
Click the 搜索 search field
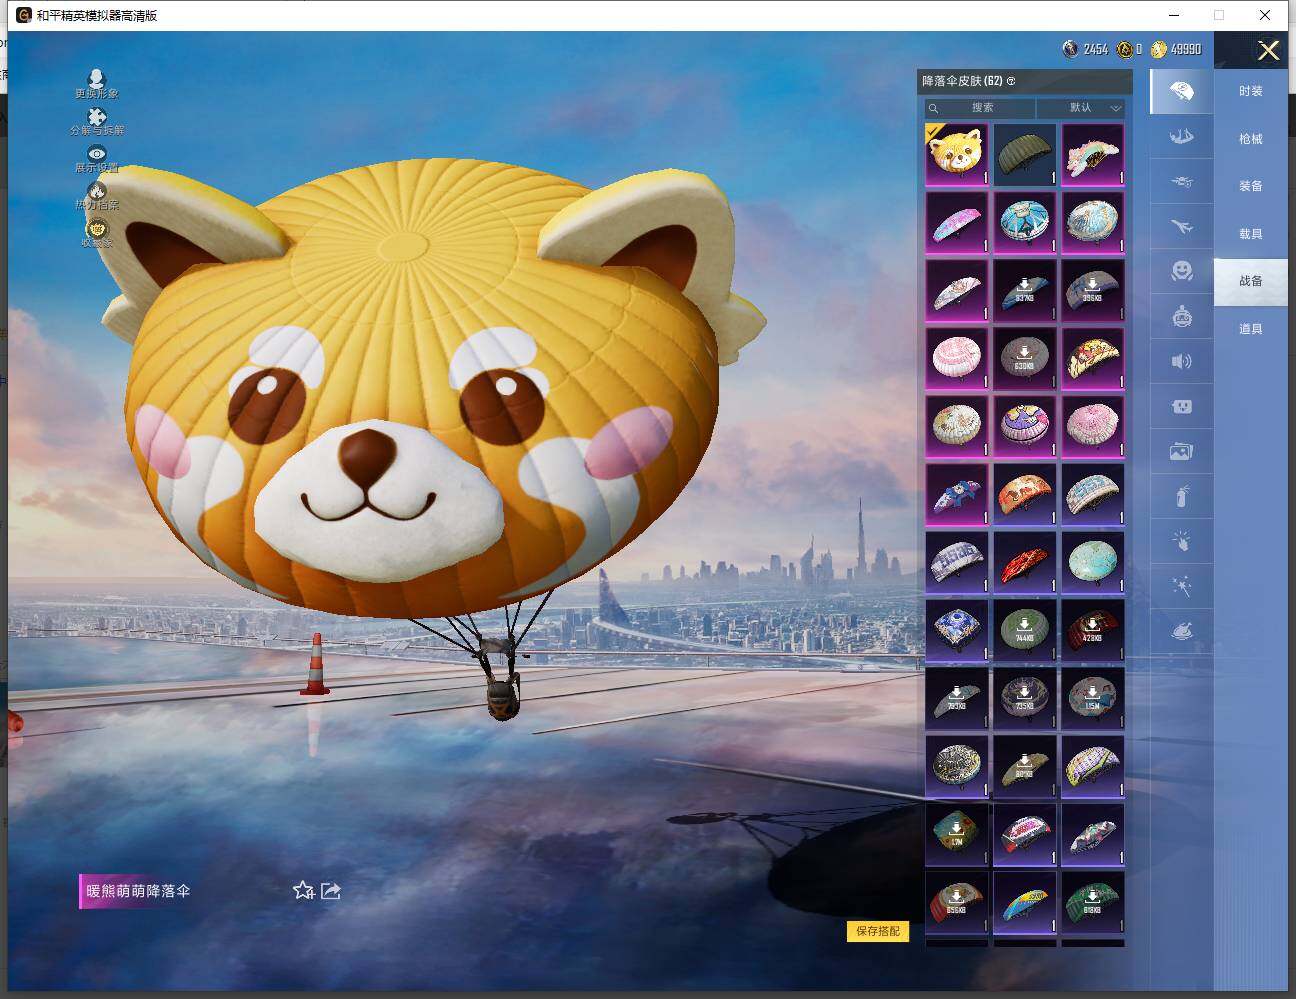[x=981, y=108]
